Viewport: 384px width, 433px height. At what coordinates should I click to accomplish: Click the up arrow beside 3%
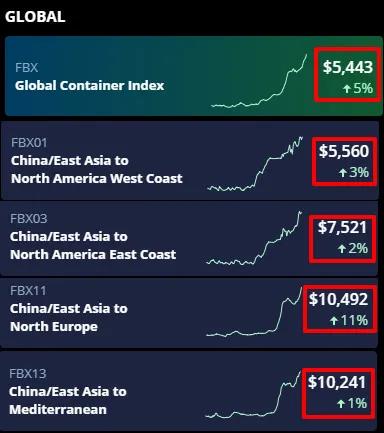click(343, 173)
